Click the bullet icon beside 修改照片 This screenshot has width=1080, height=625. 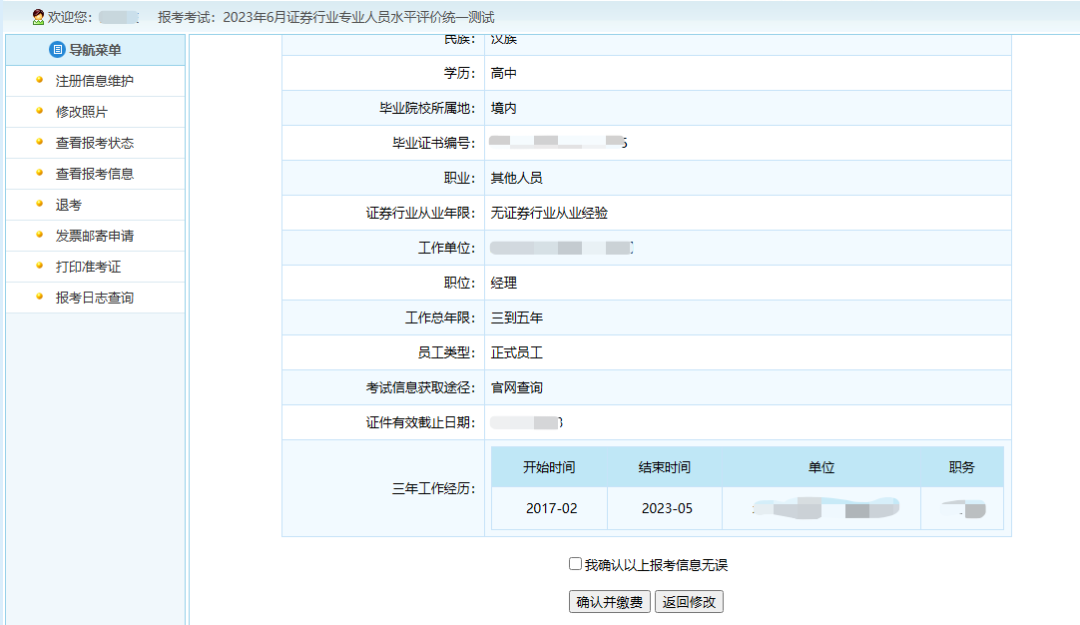click(39, 111)
